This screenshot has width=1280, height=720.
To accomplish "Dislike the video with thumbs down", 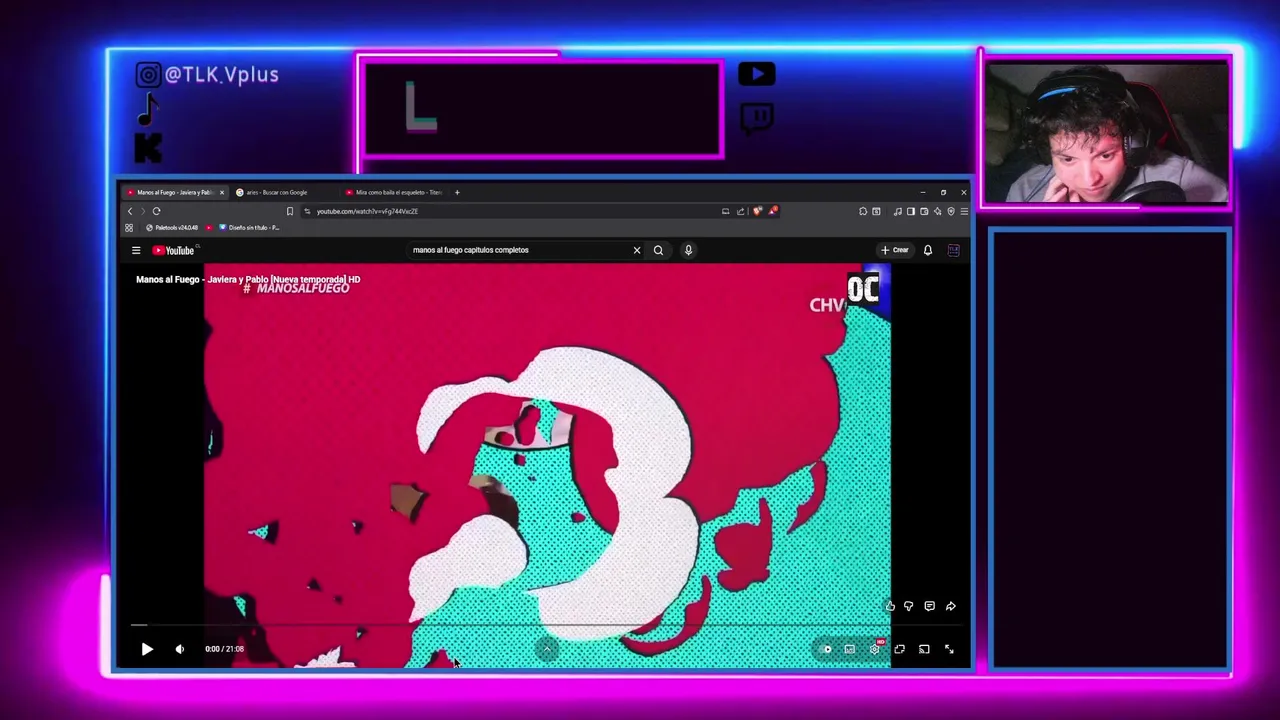I will pyautogui.click(x=908, y=606).
